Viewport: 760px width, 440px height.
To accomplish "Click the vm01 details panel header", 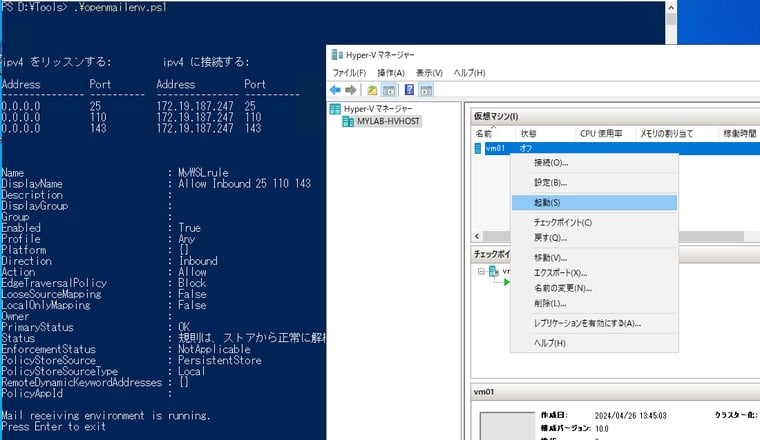I will click(x=616, y=392).
